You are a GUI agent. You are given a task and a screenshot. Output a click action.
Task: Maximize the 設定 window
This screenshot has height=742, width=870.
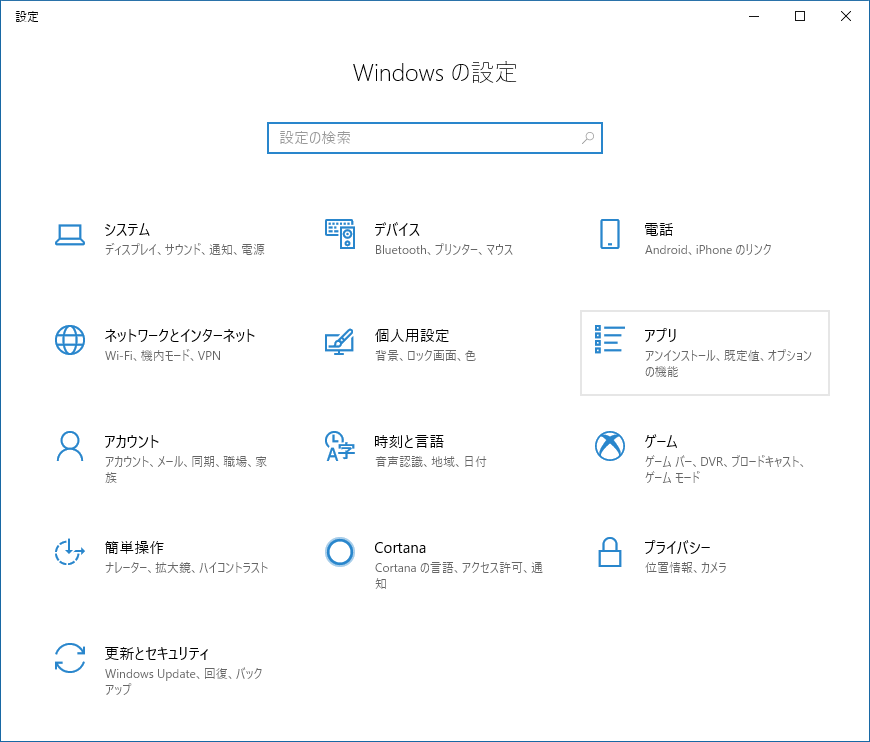800,16
